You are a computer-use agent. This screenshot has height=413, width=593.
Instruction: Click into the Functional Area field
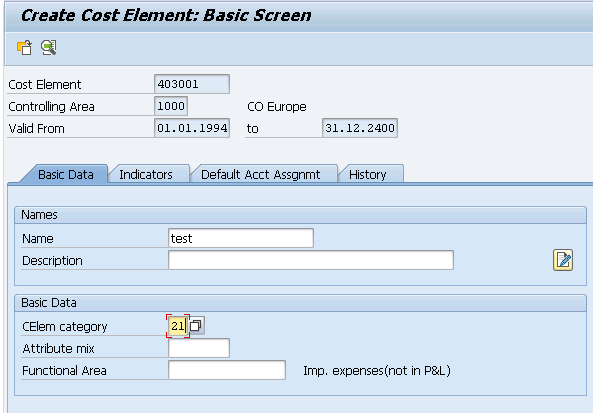click(227, 370)
